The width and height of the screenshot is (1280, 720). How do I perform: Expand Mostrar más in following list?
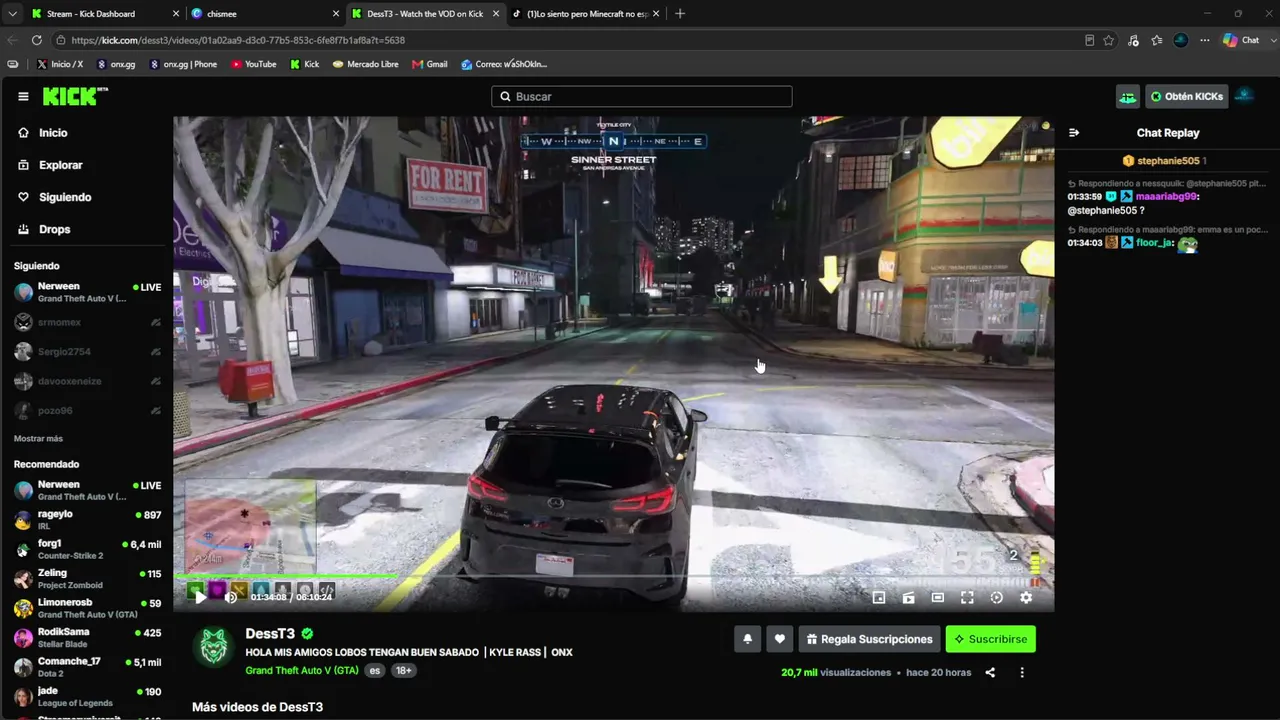[38, 439]
